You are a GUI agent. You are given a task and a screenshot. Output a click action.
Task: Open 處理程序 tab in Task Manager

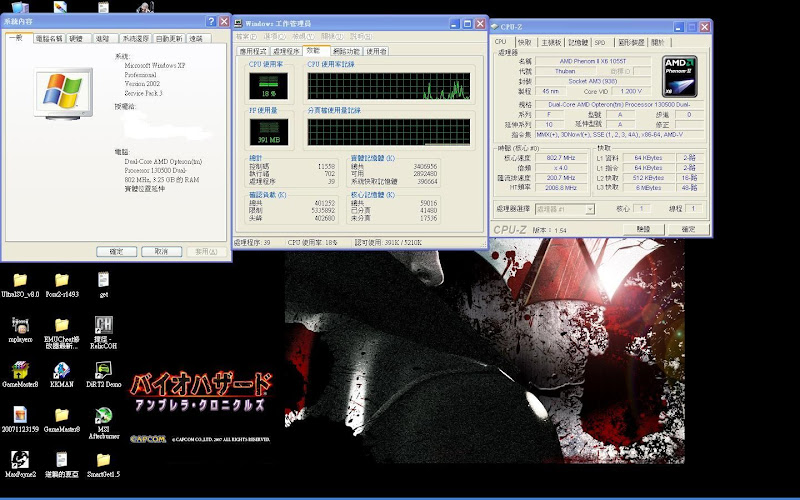point(286,52)
